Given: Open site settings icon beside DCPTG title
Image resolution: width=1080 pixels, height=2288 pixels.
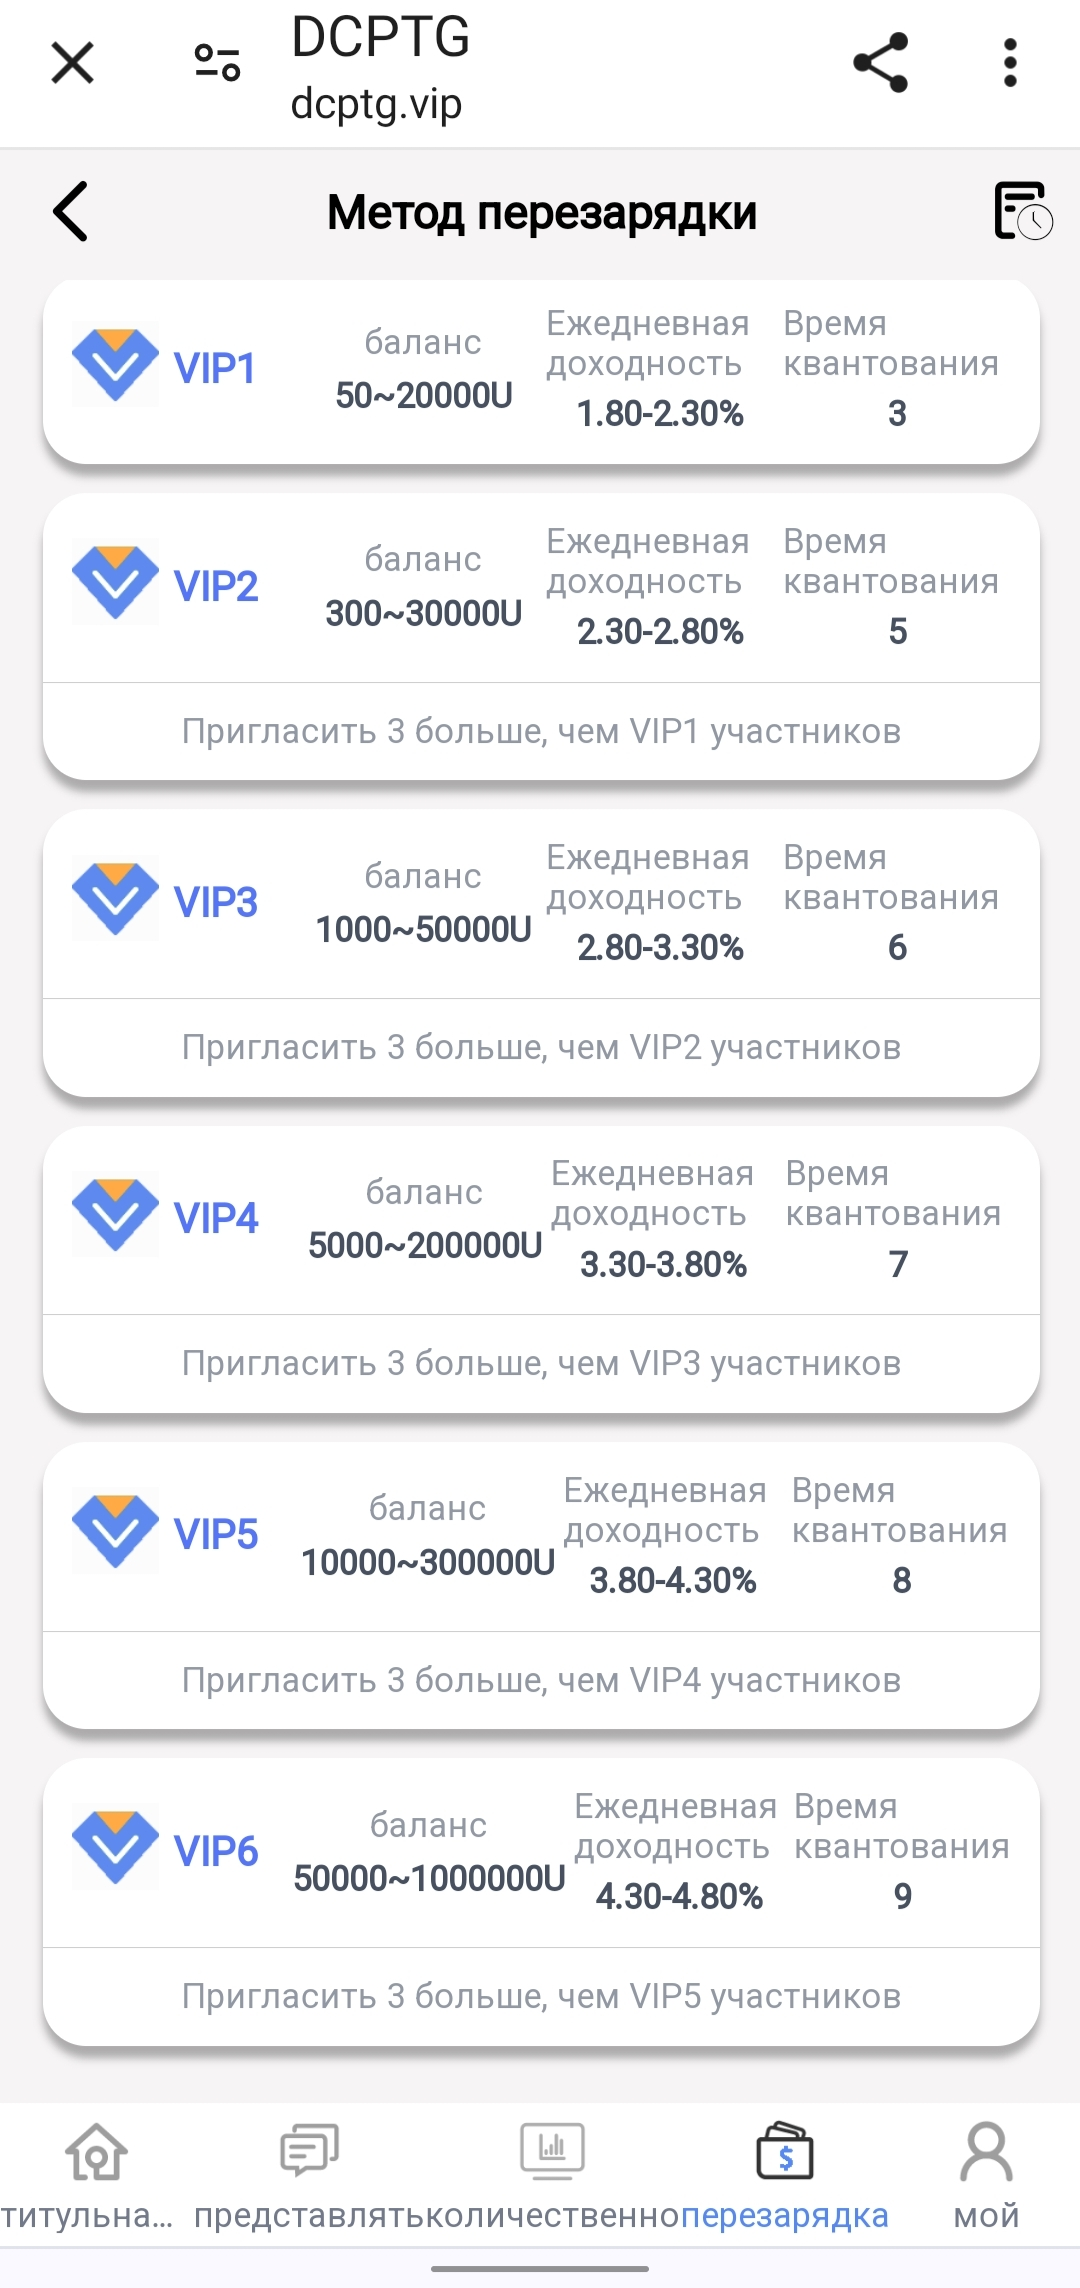Looking at the screenshot, I should tap(217, 64).
